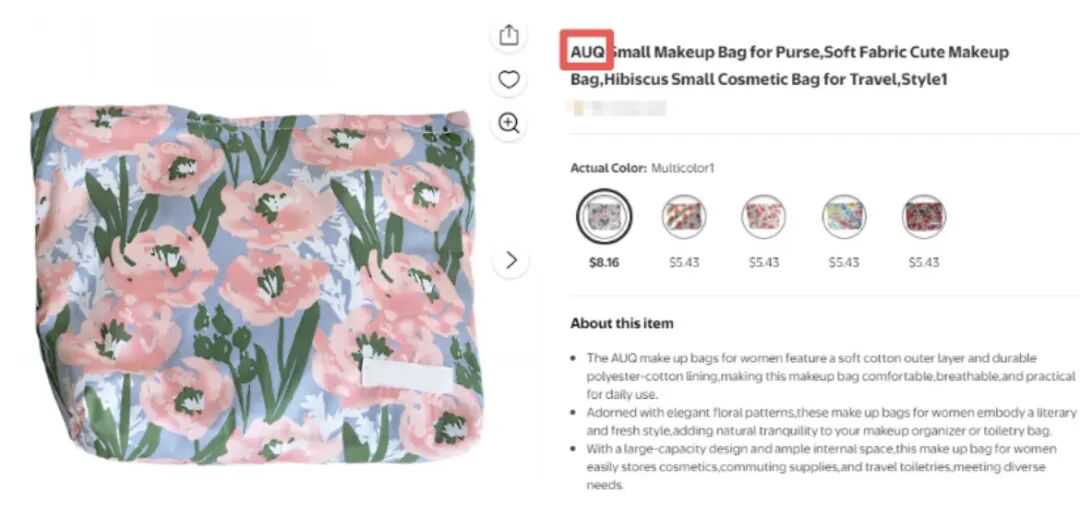Screen dimensions: 1080x530
Task: Click the highlighted AUQ brand name
Action: click(x=587, y=51)
